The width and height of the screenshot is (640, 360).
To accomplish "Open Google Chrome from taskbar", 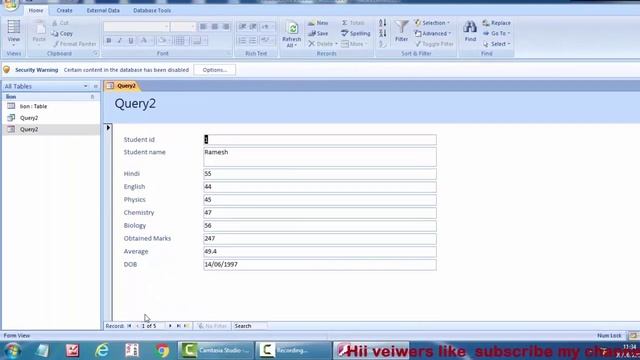I will coord(162,351).
